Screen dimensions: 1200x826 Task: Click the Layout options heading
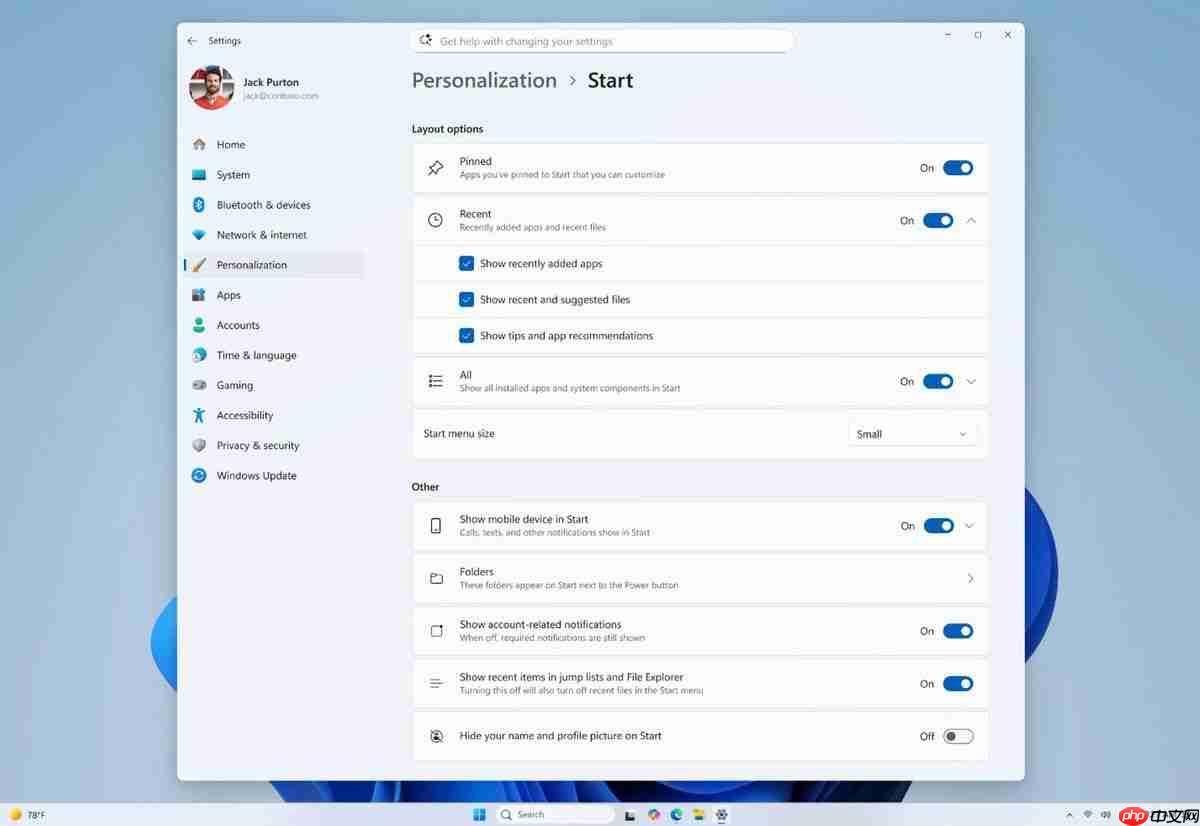point(447,129)
